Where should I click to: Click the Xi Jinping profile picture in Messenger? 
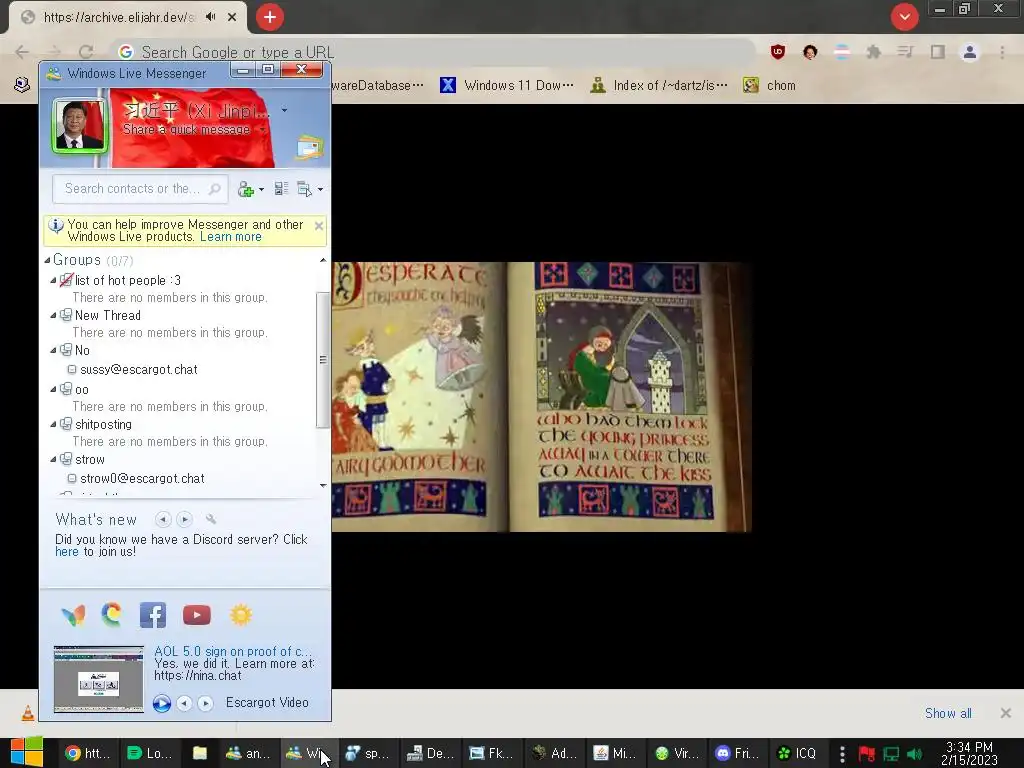pyautogui.click(x=79, y=125)
